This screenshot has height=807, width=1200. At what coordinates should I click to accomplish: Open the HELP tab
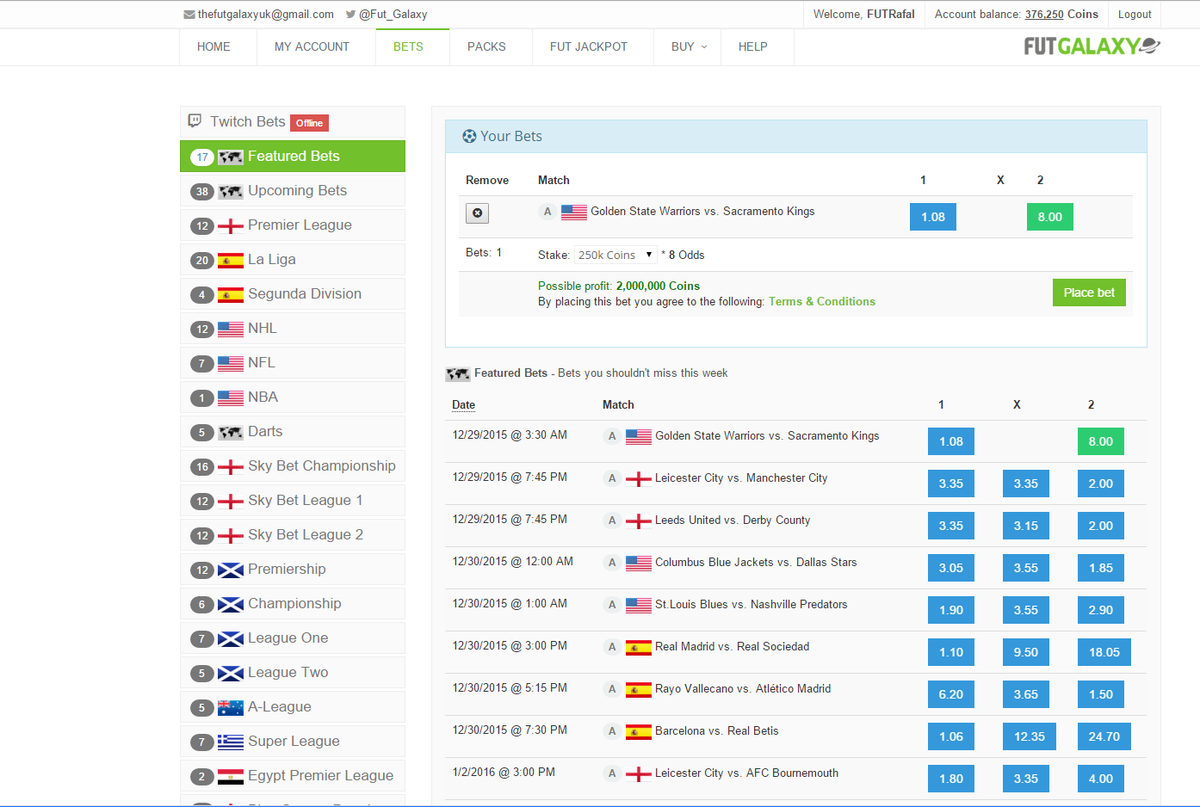(x=753, y=46)
